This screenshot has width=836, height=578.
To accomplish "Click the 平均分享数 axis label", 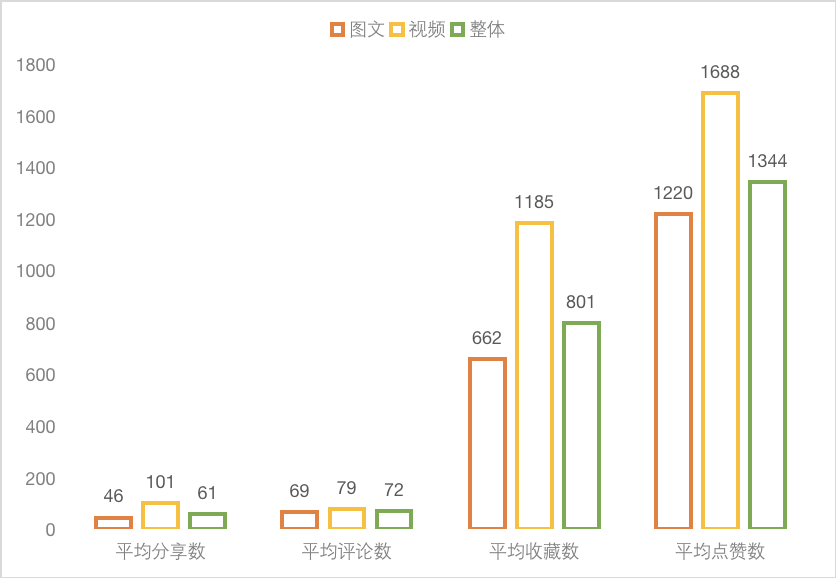I will pos(160,551).
